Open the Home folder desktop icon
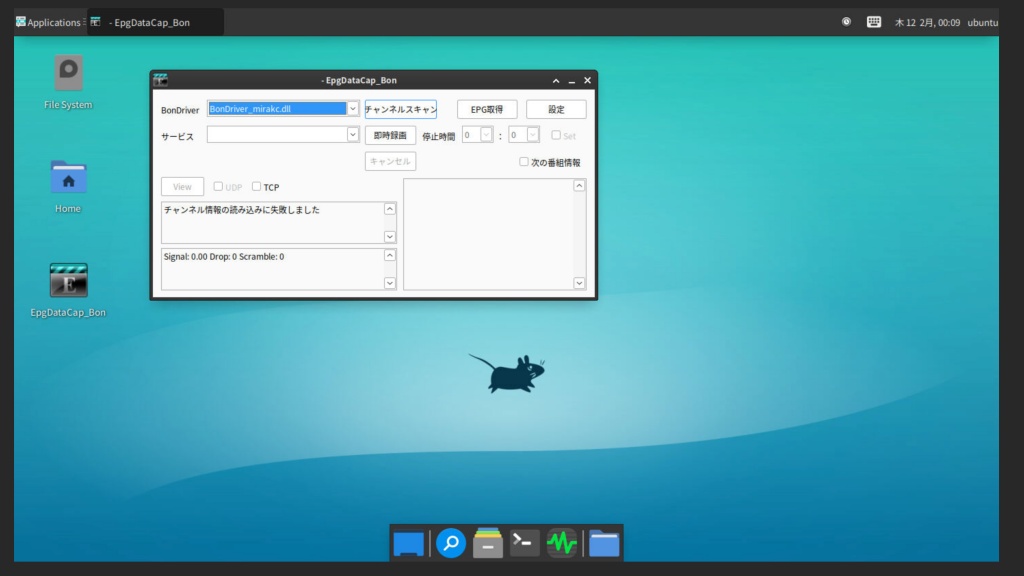 pos(68,178)
